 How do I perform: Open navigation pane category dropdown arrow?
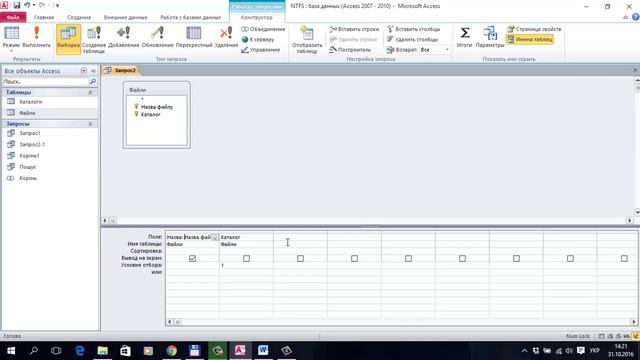84,71
